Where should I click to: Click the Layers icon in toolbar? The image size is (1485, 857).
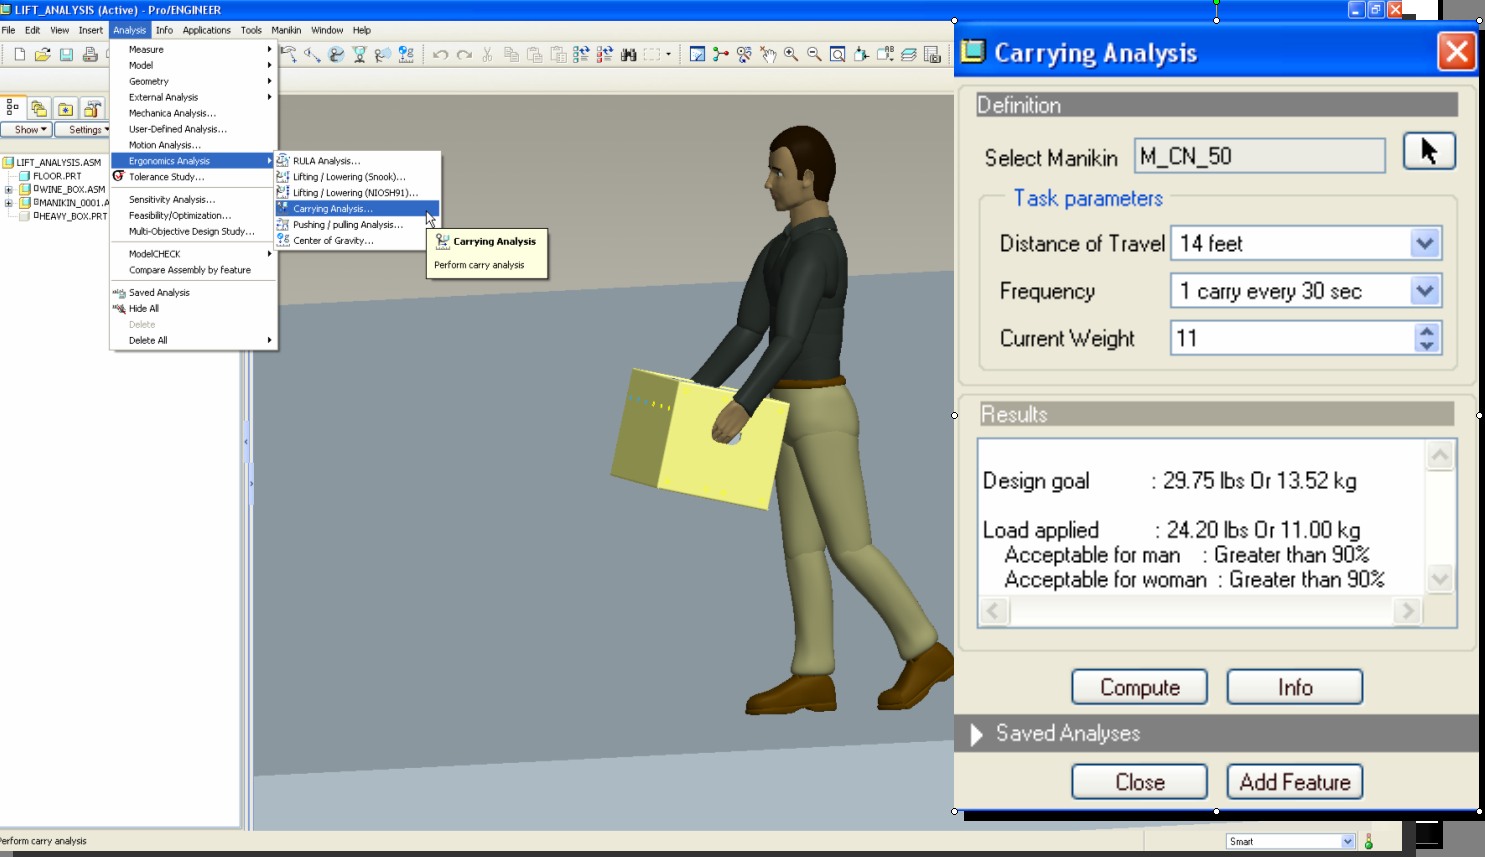(909, 54)
